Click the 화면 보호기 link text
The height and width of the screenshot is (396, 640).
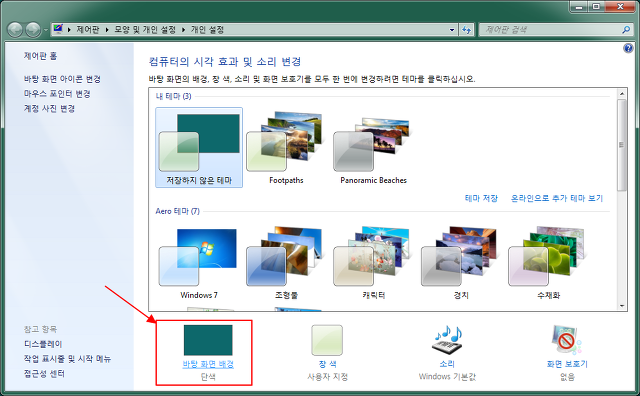(x=567, y=364)
